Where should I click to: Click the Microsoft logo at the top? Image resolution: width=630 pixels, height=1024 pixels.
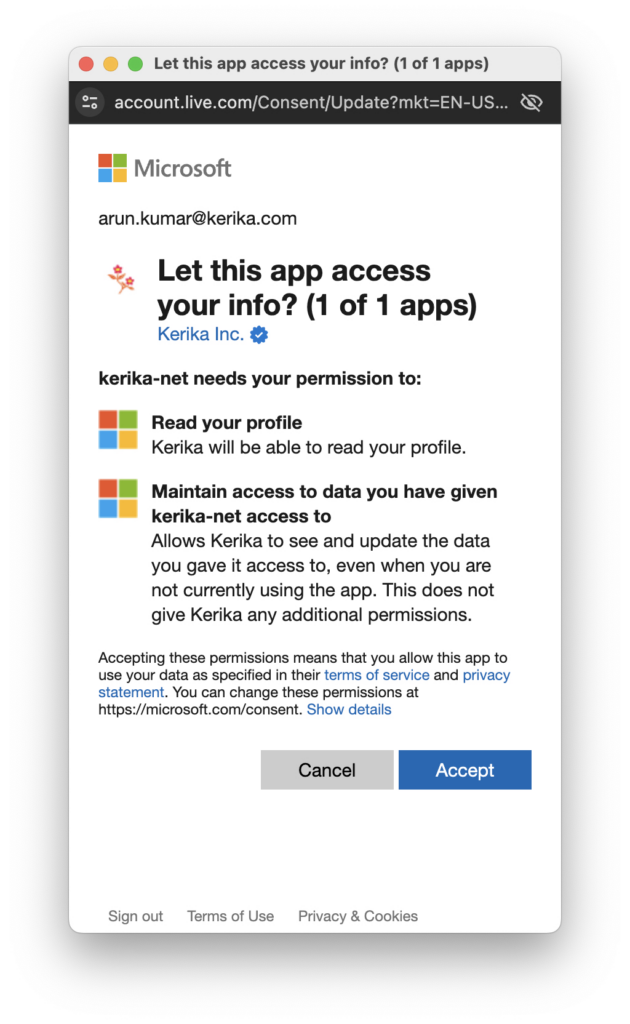pos(165,168)
